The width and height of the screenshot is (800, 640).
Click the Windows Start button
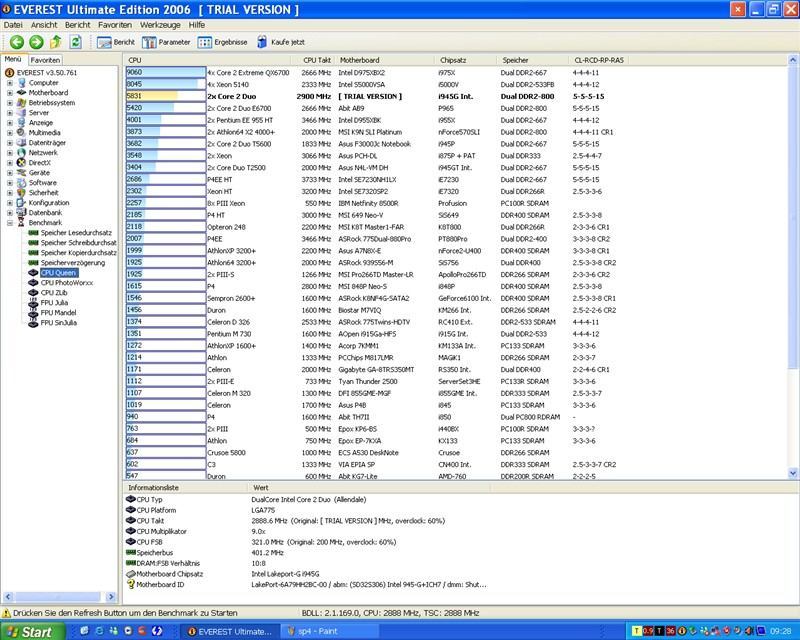[31, 632]
